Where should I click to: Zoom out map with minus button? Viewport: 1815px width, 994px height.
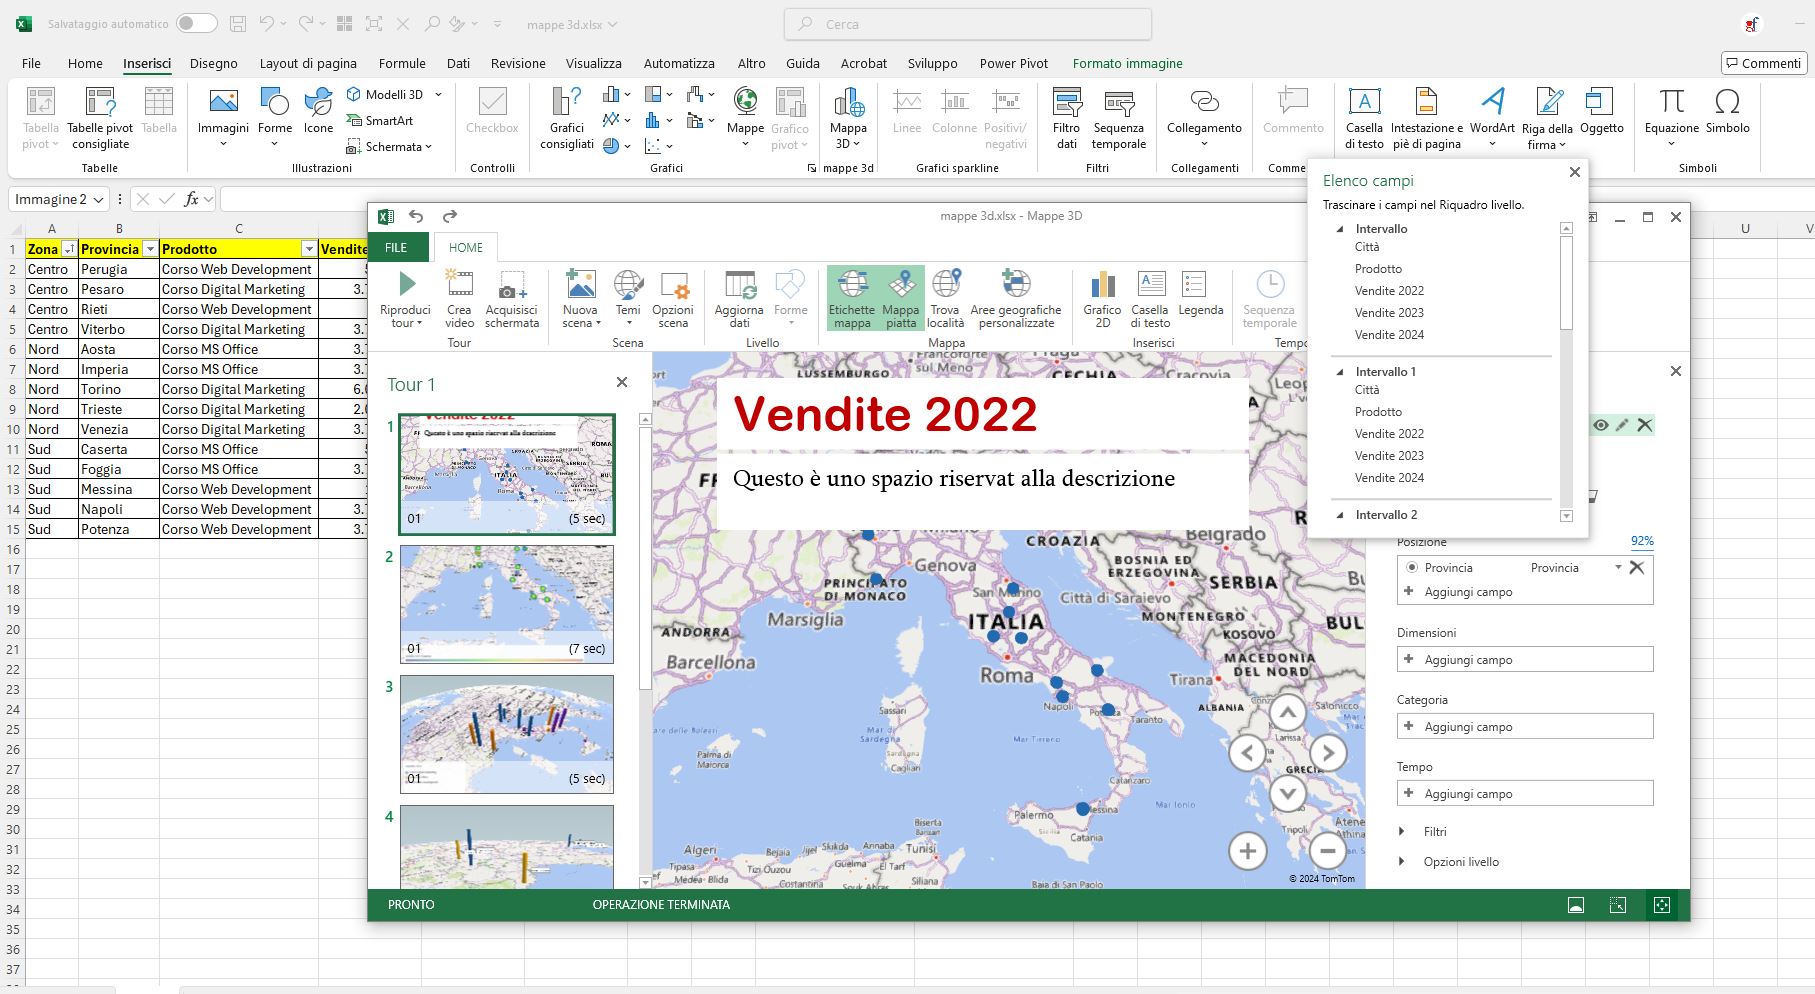tap(1328, 851)
